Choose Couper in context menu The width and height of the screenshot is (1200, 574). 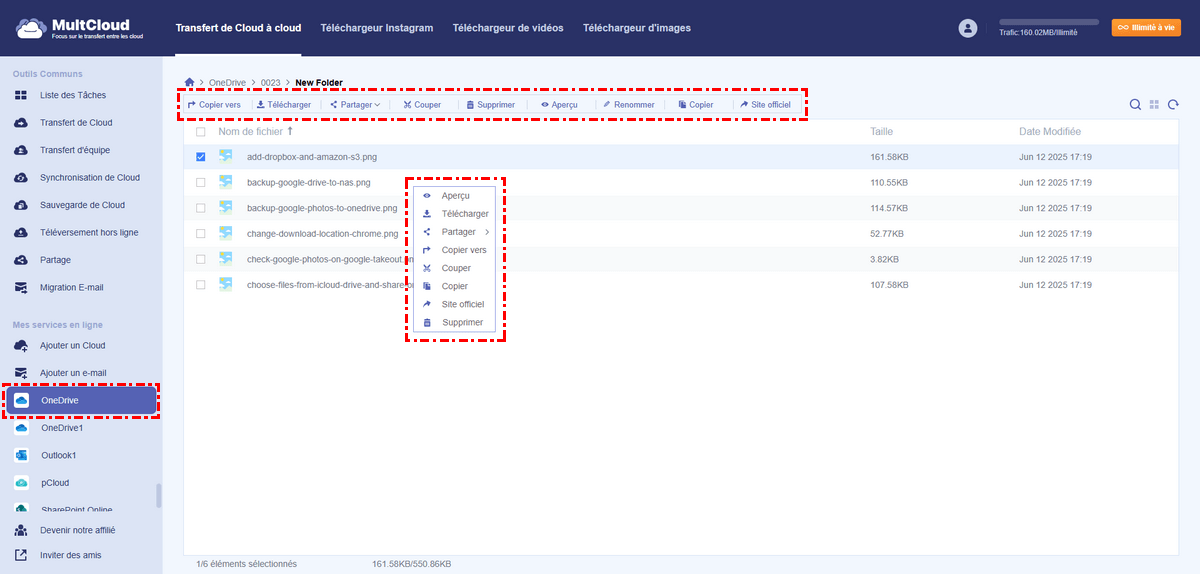point(454,268)
